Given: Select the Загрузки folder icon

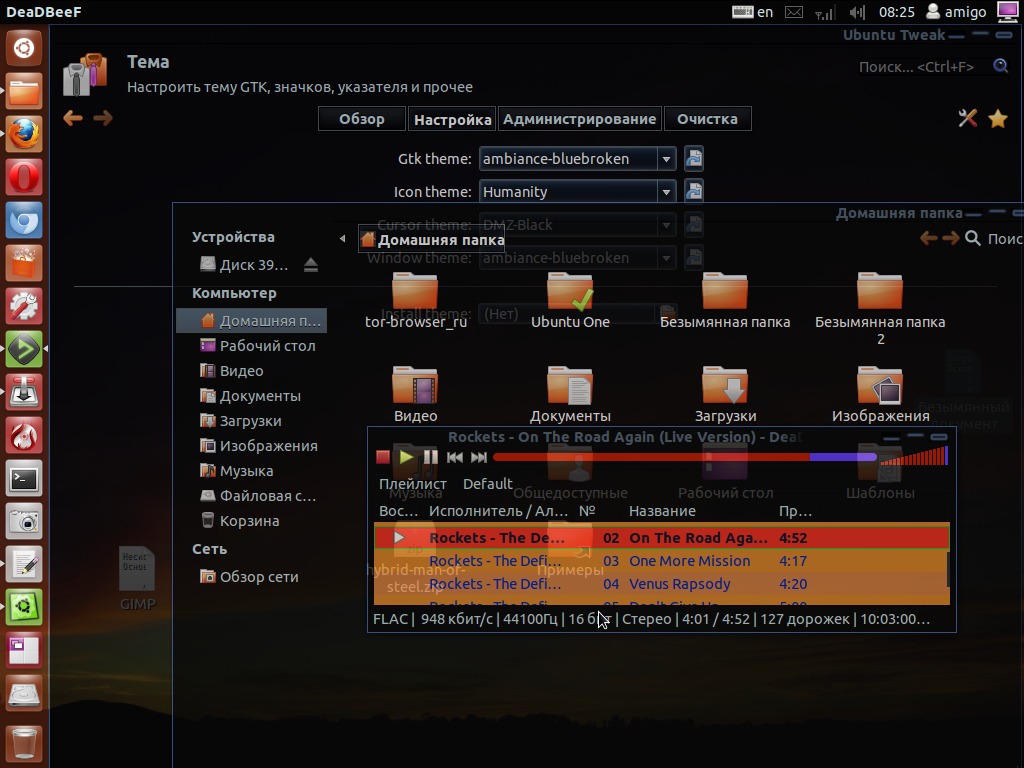Looking at the screenshot, I should [725, 385].
